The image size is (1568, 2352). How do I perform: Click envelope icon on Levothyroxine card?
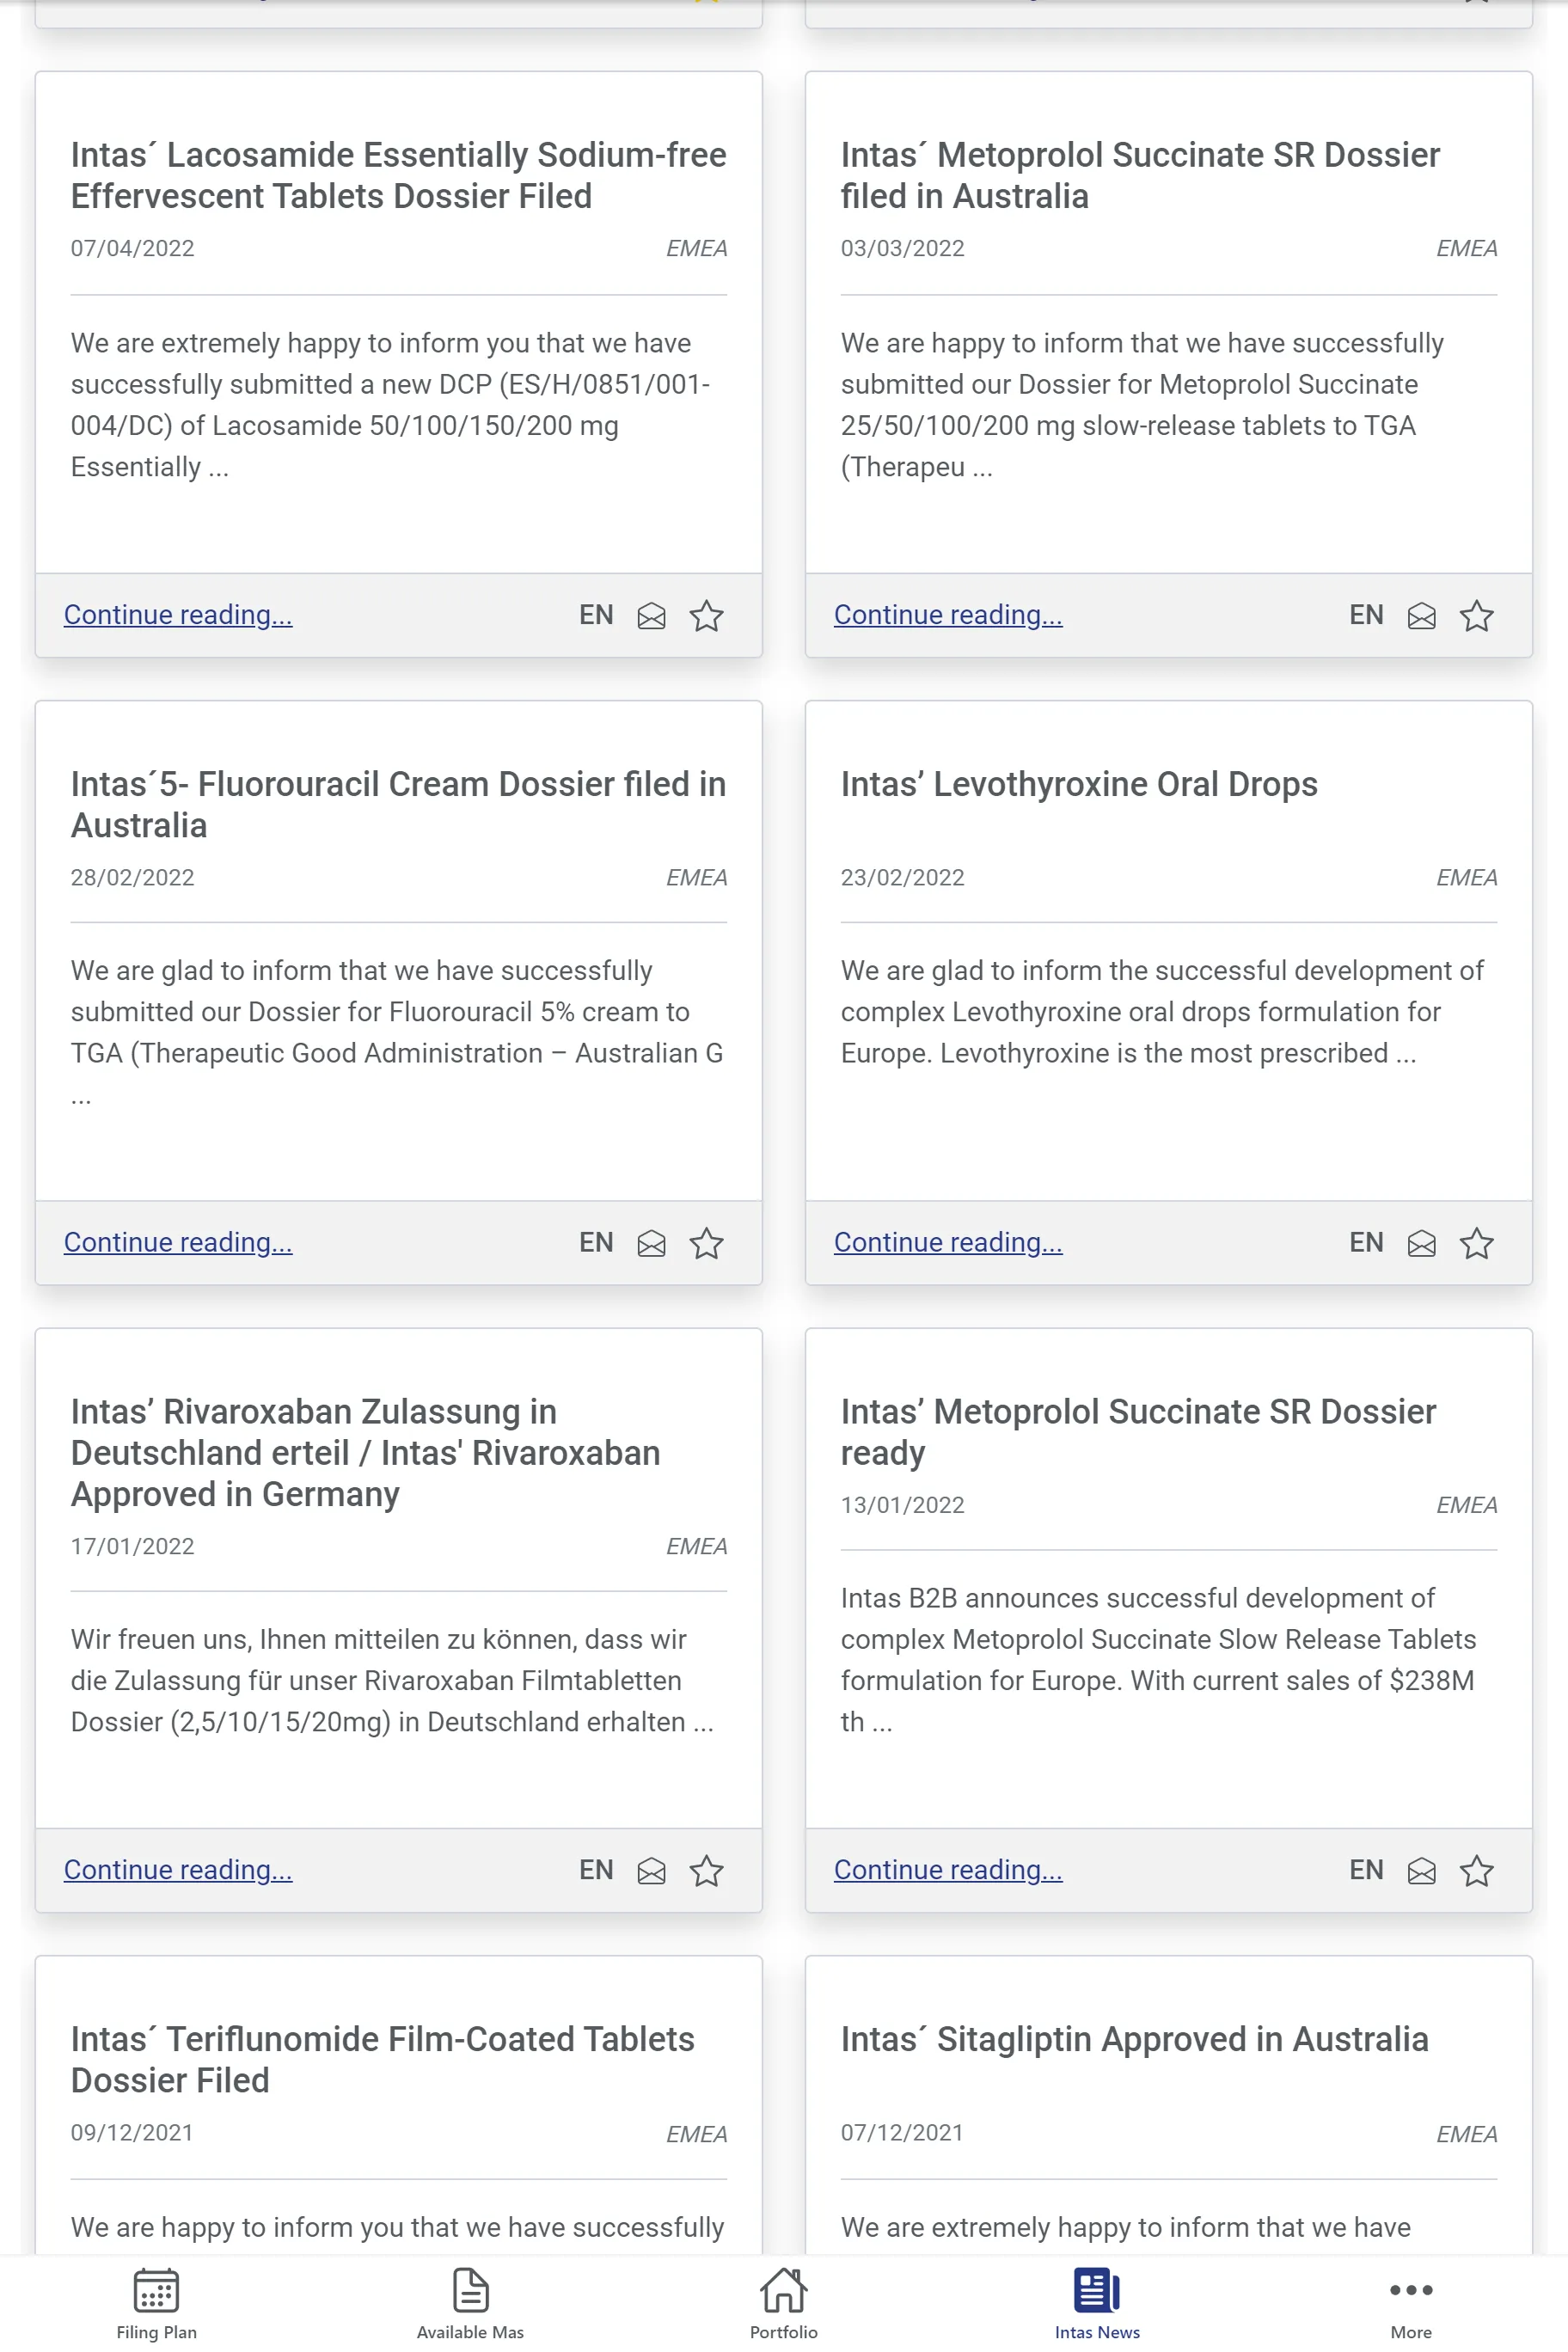(x=1421, y=1243)
